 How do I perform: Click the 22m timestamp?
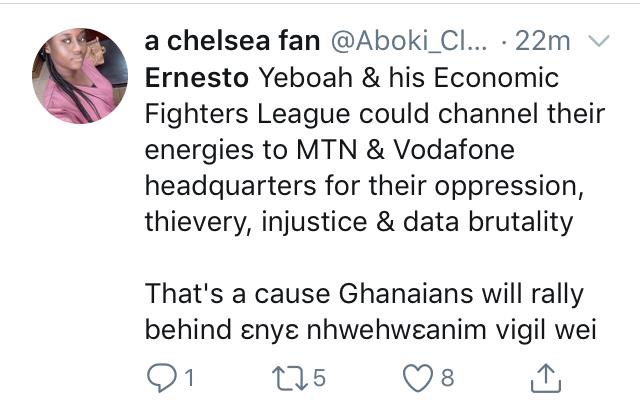pyautogui.click(x=548, y=42)
